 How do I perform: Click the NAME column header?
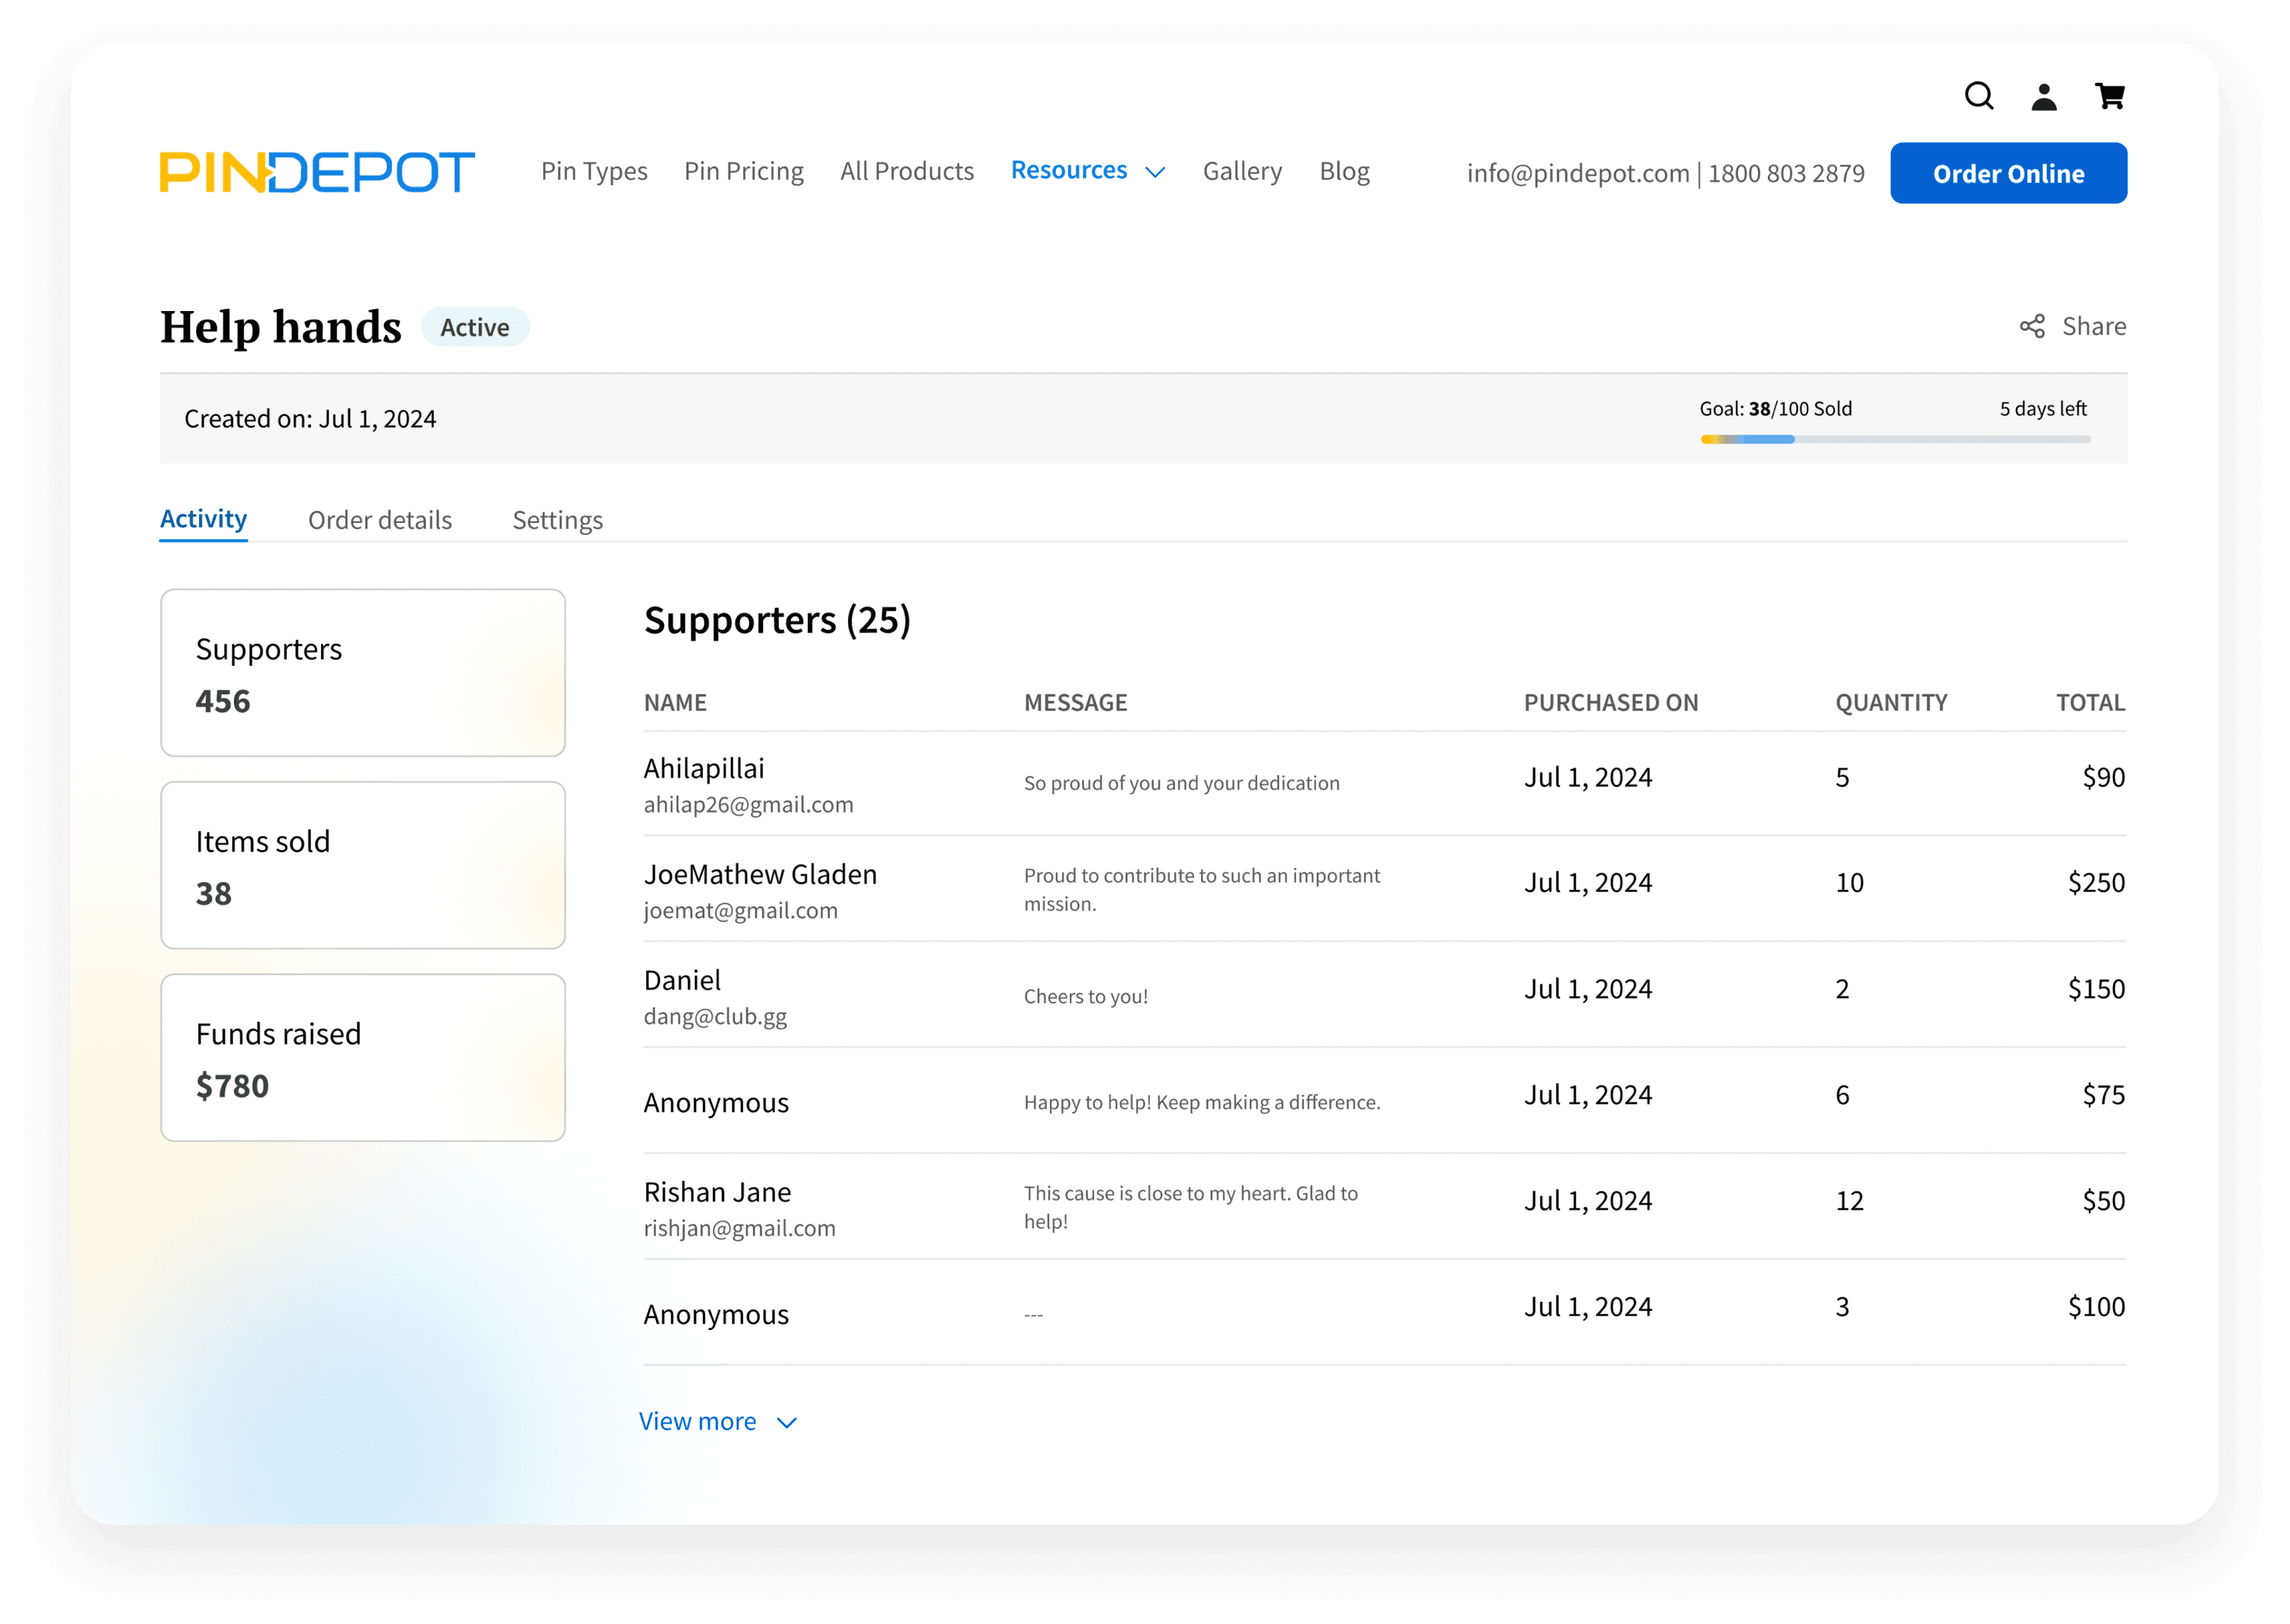pos(675,703)
